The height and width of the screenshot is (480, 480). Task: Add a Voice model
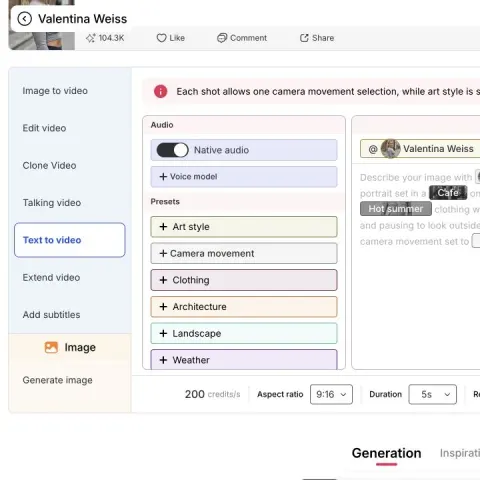pyautogui.click(x=244, y=177)
